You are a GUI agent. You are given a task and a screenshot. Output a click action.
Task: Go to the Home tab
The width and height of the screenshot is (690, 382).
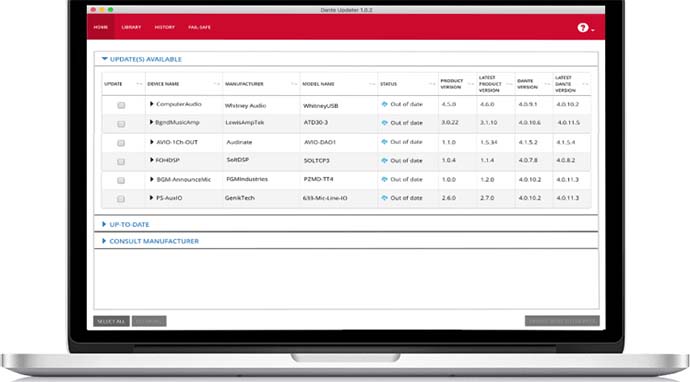coord(101,27)
